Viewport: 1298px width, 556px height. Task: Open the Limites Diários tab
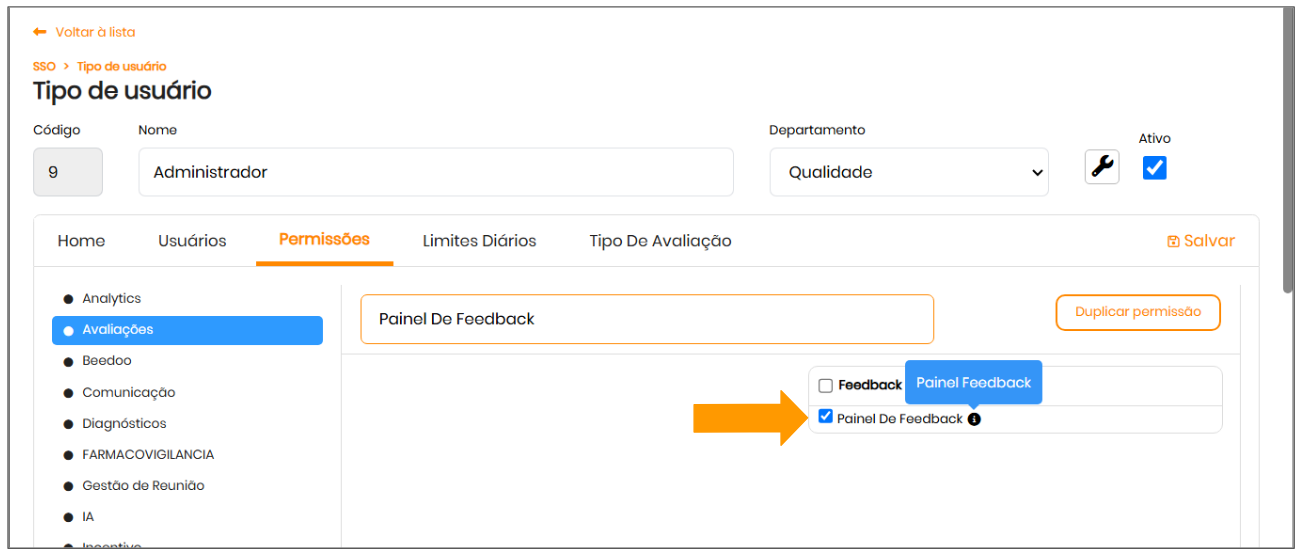pyautogui.click(x=479, y=241)
